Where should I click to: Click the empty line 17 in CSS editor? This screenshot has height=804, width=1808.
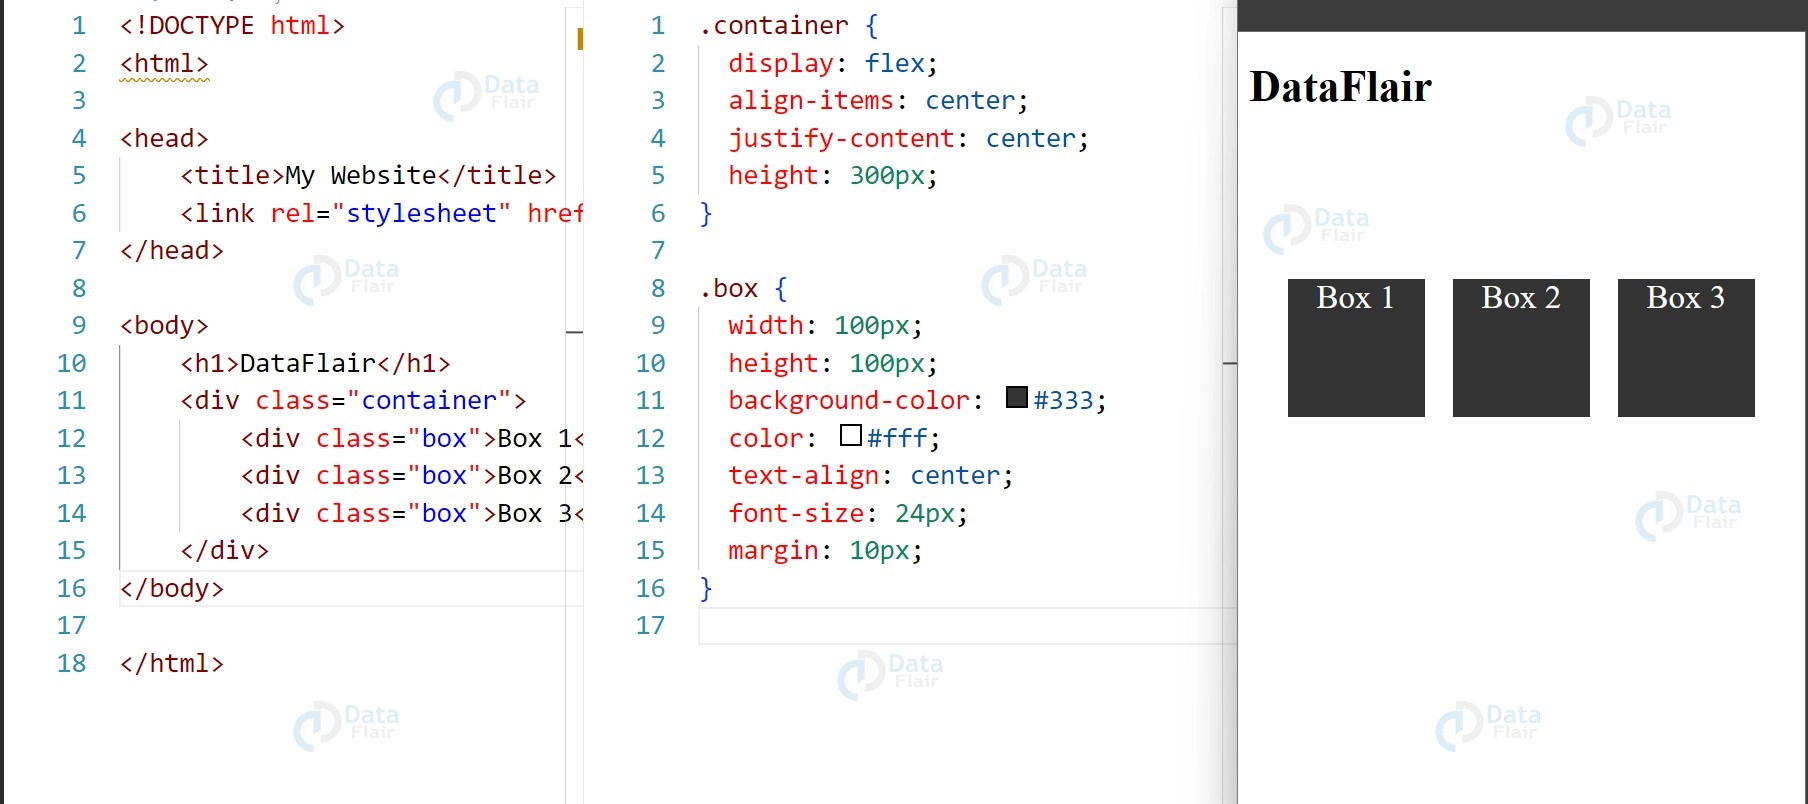[967, 625]
